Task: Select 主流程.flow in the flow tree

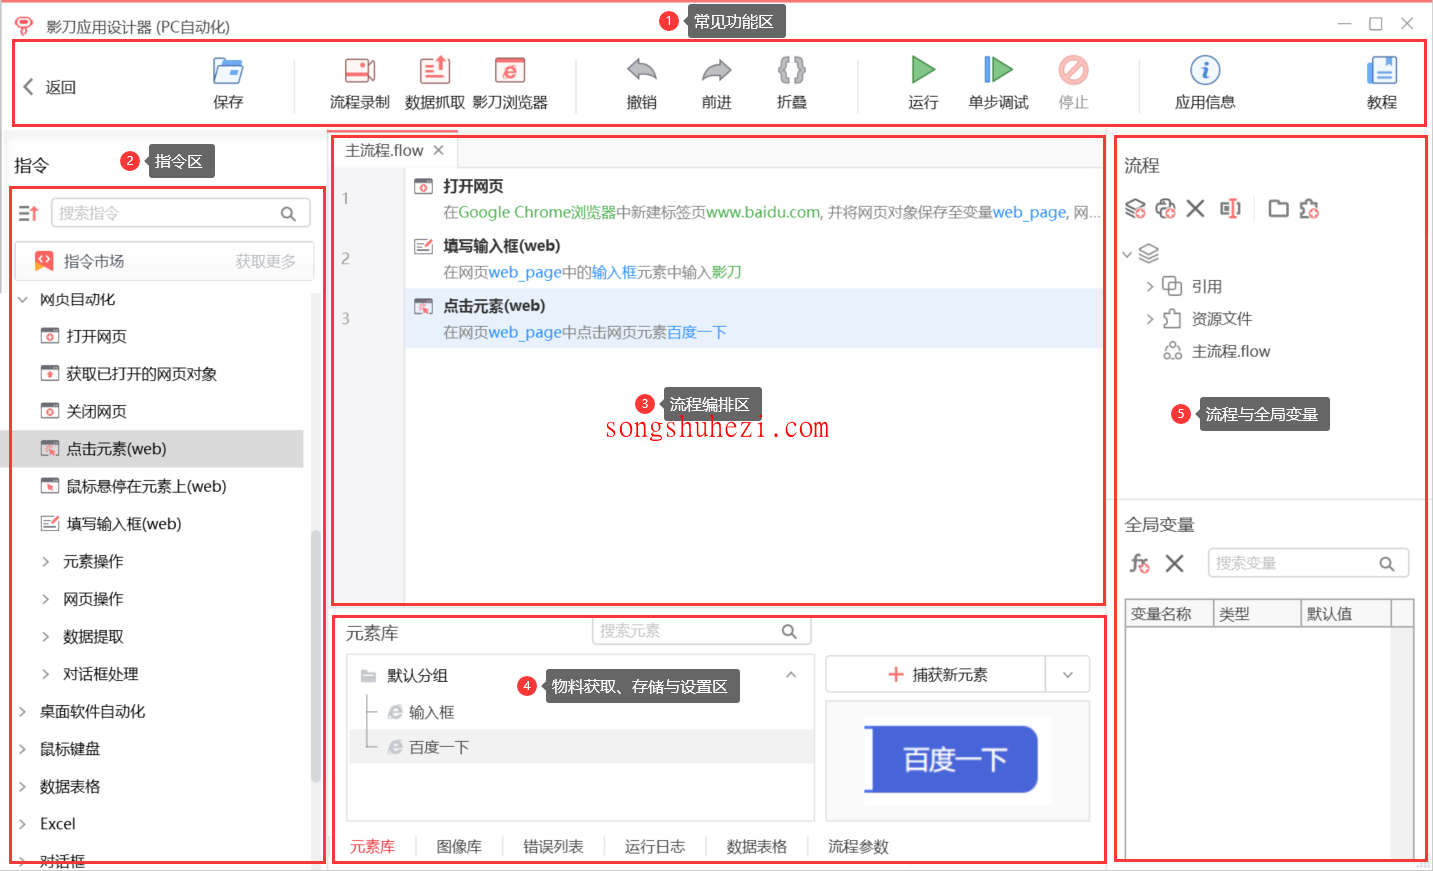Action: click(x=1230, y=351)
